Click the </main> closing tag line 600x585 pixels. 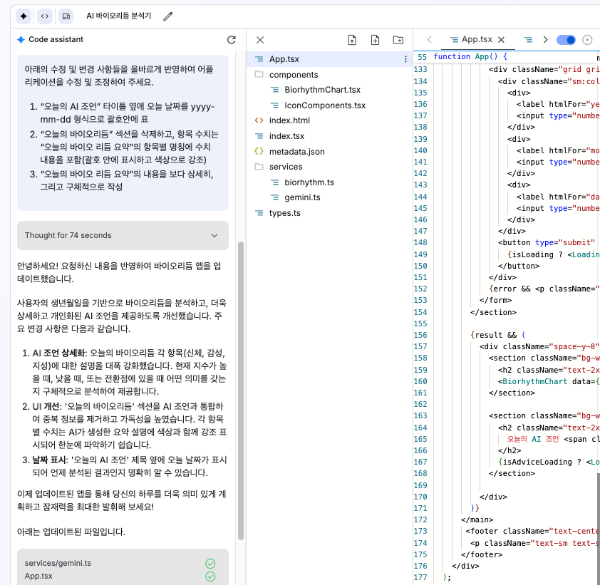point(477,520)
